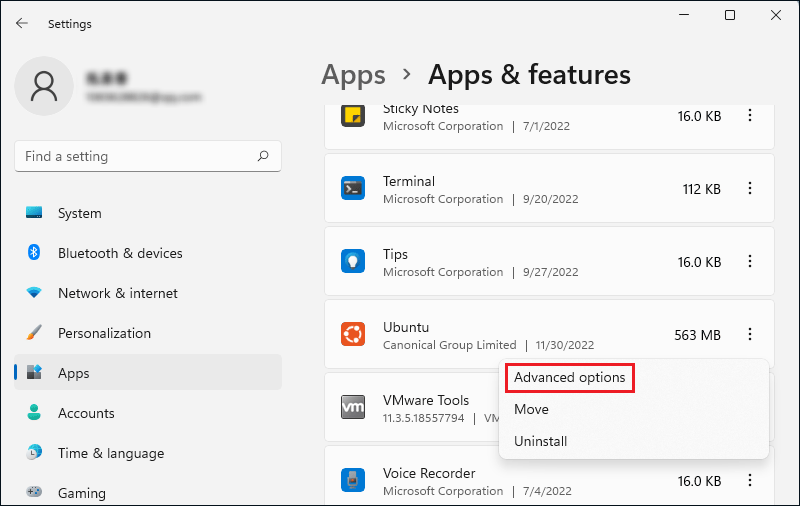Click the System monitor icon
Screen dimensions: 800x506
pos(34,212)
